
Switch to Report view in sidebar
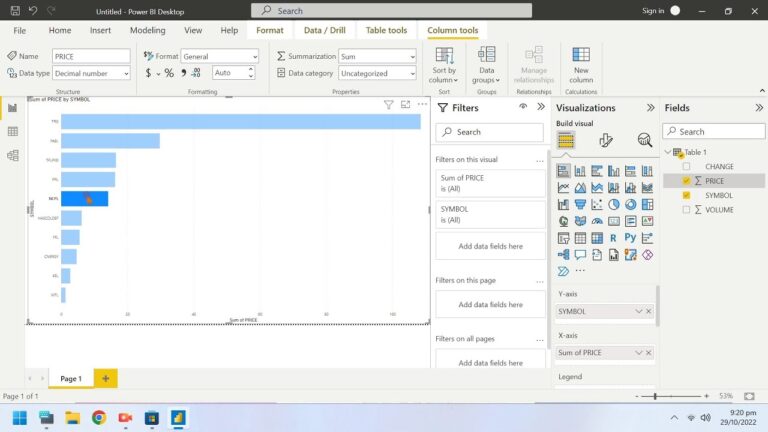(x=13, y=108)
